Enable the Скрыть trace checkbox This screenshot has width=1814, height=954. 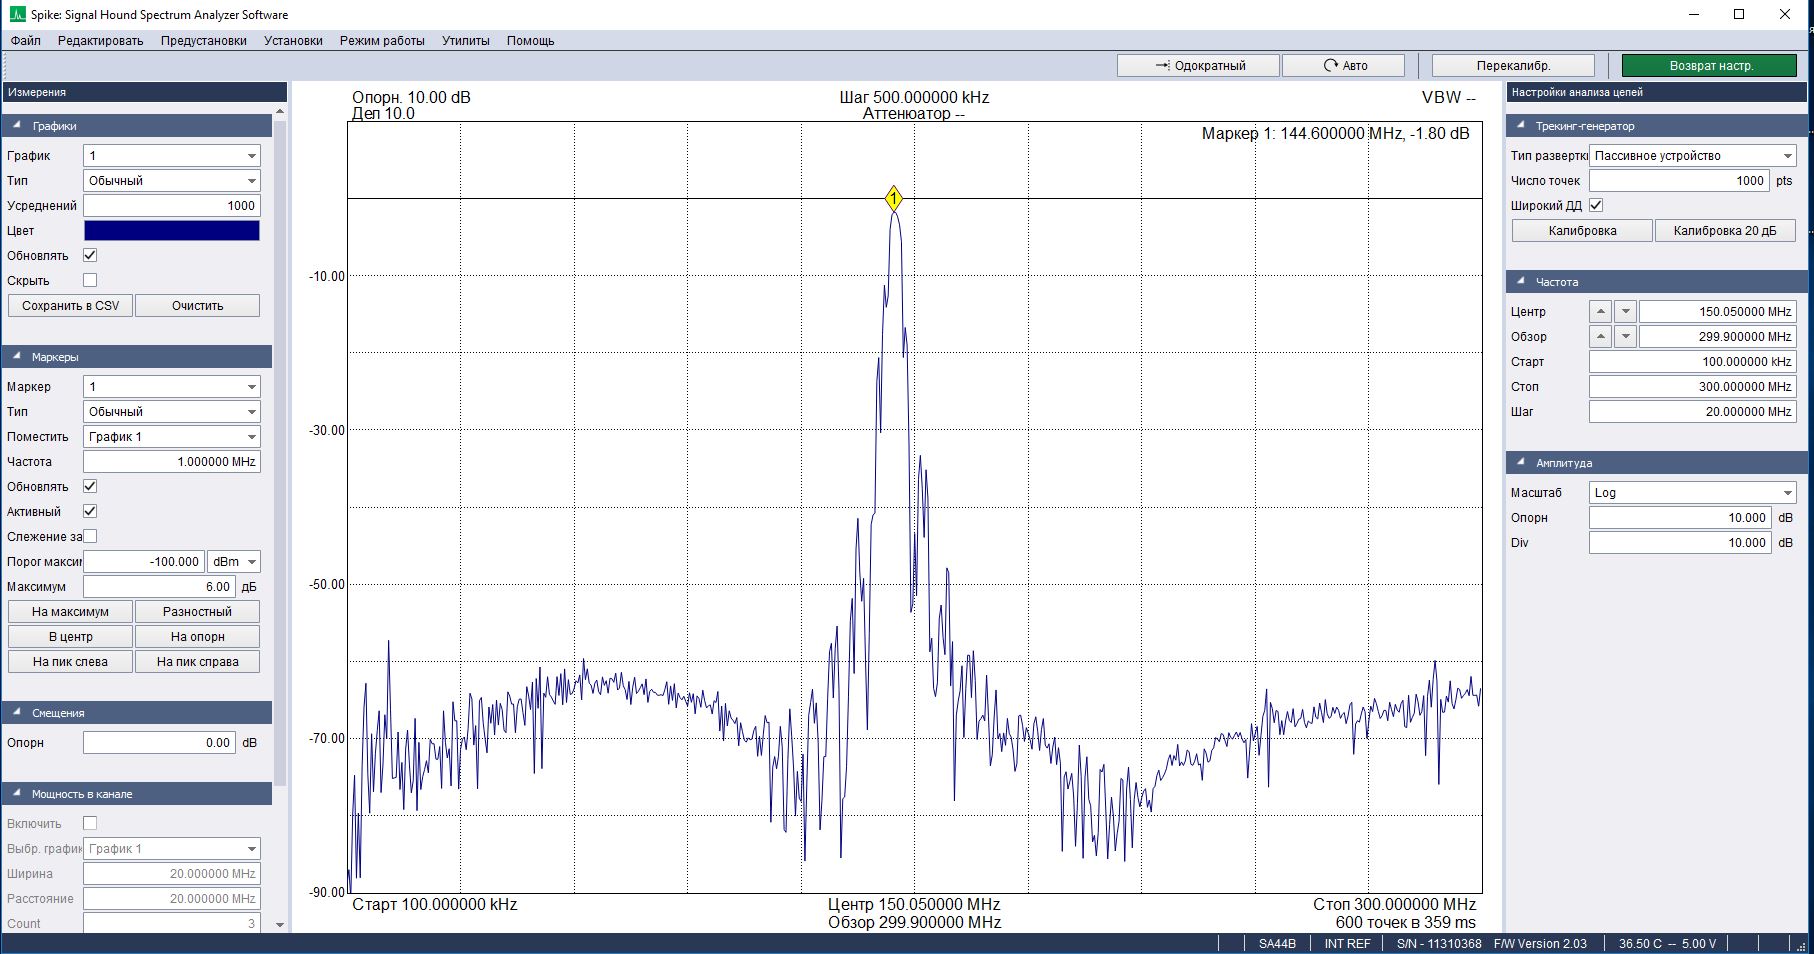(90, 281)
